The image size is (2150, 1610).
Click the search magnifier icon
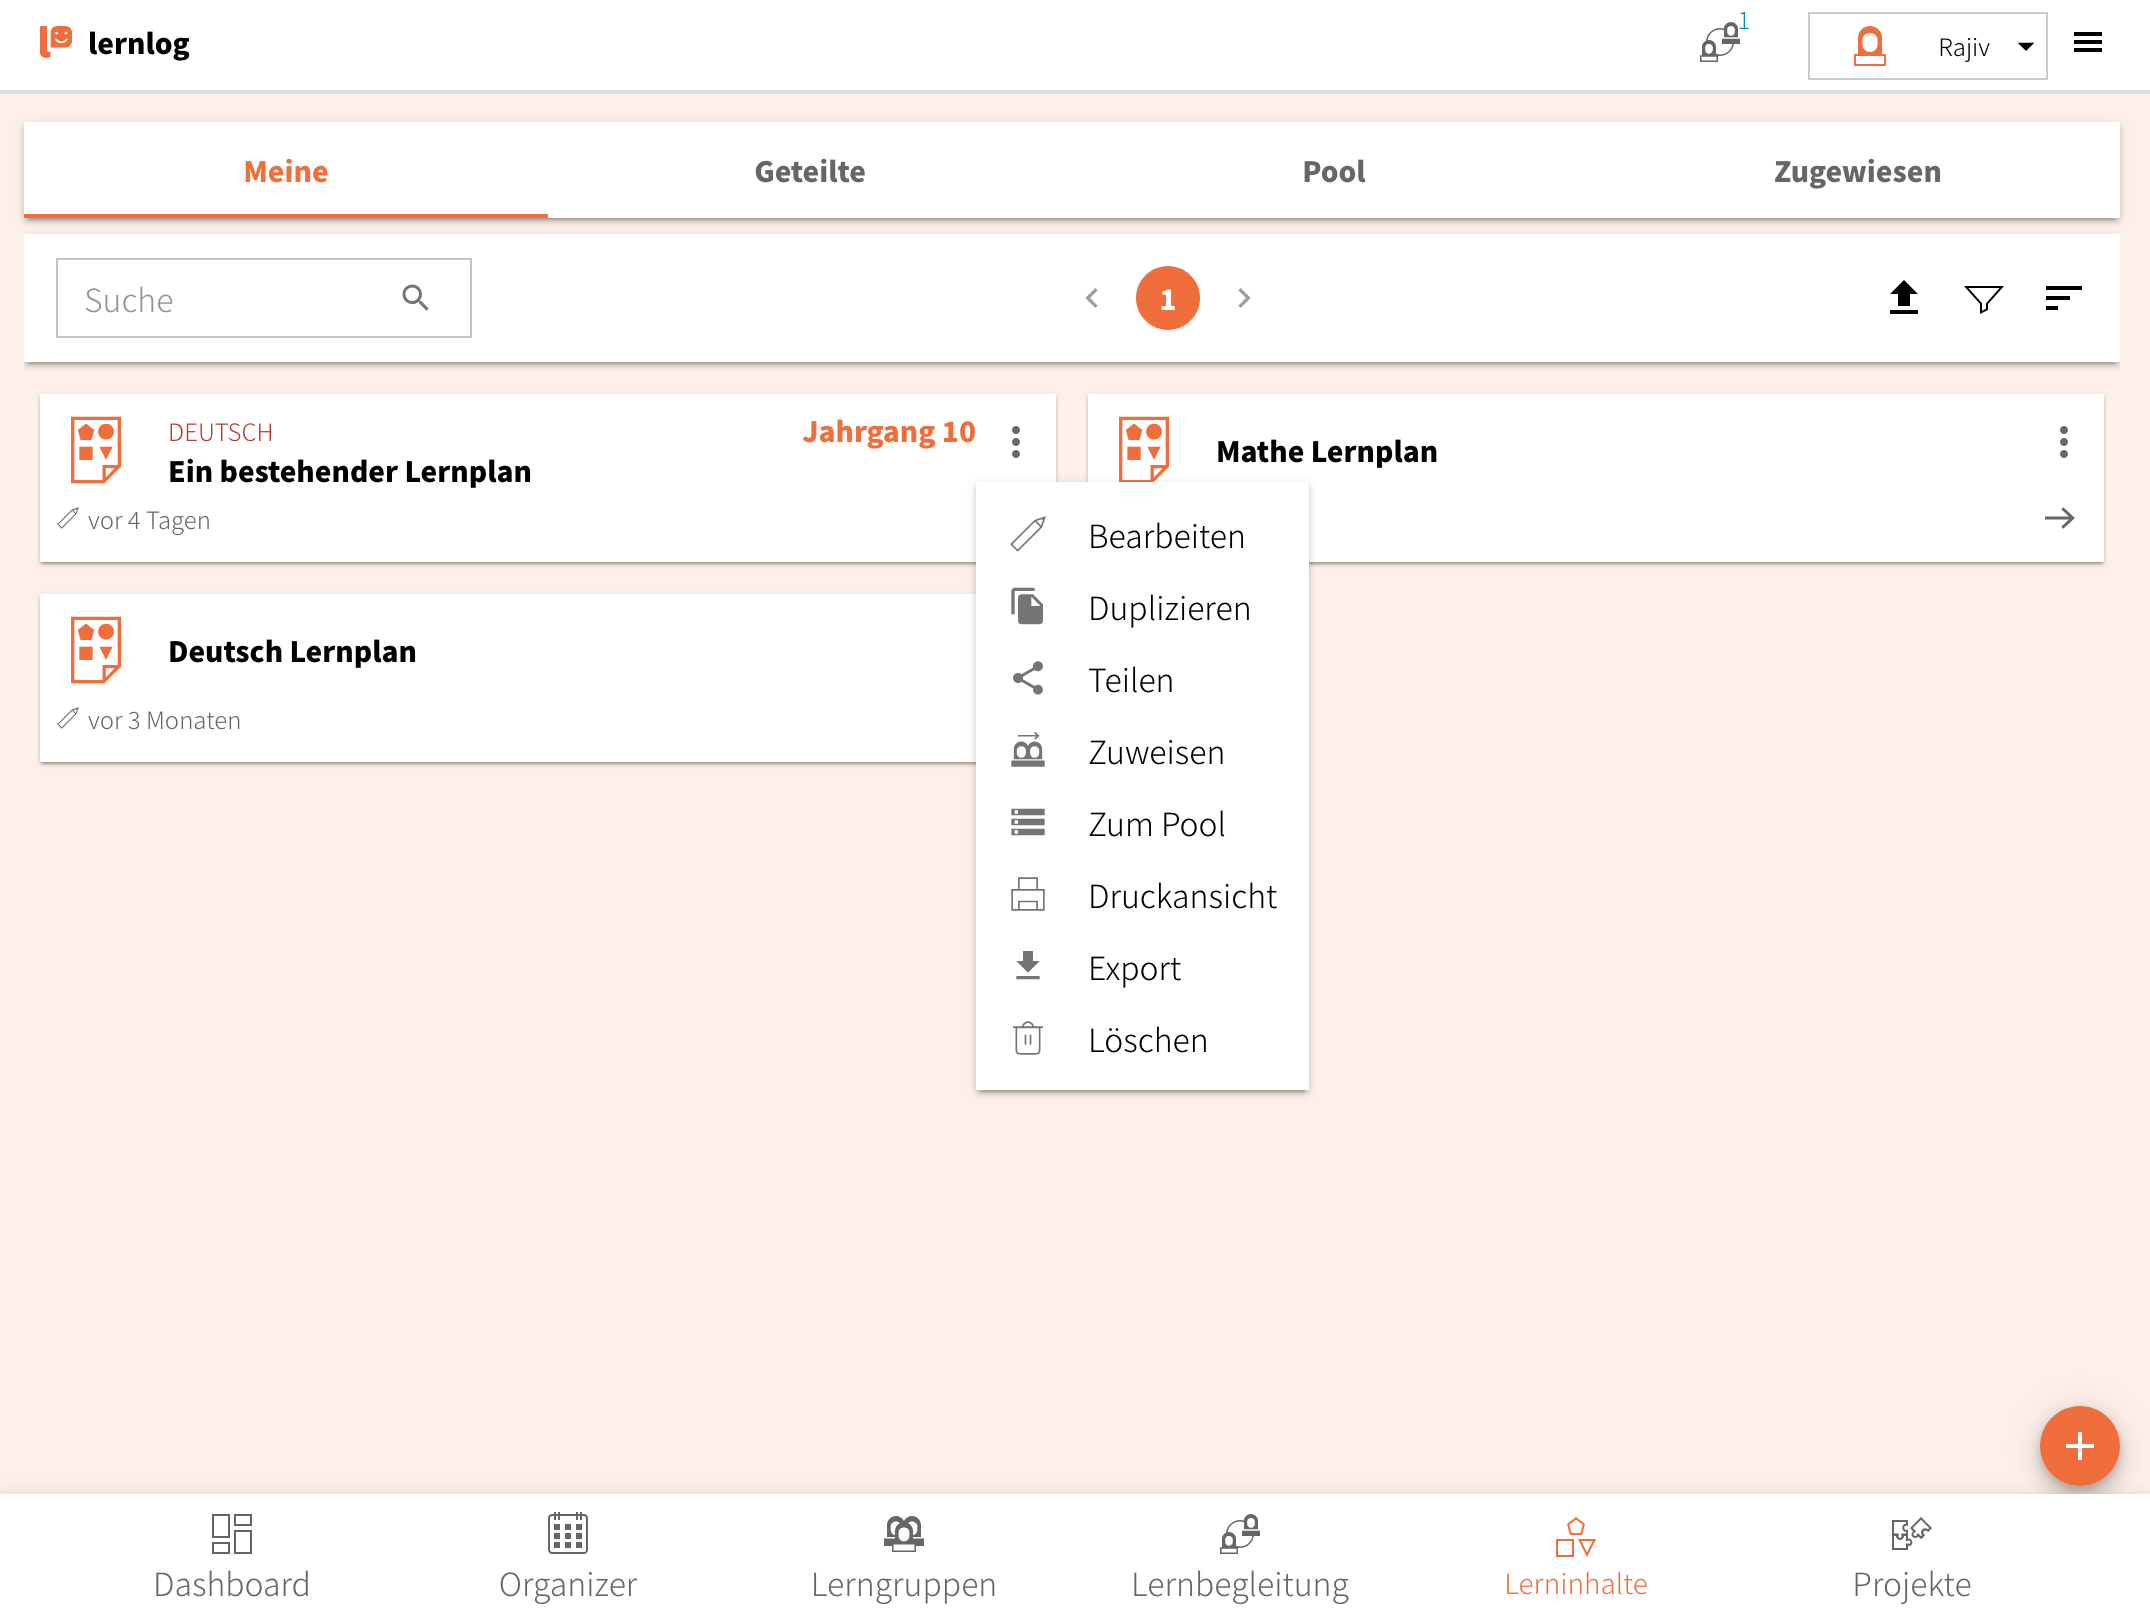[x=415, y=298]
